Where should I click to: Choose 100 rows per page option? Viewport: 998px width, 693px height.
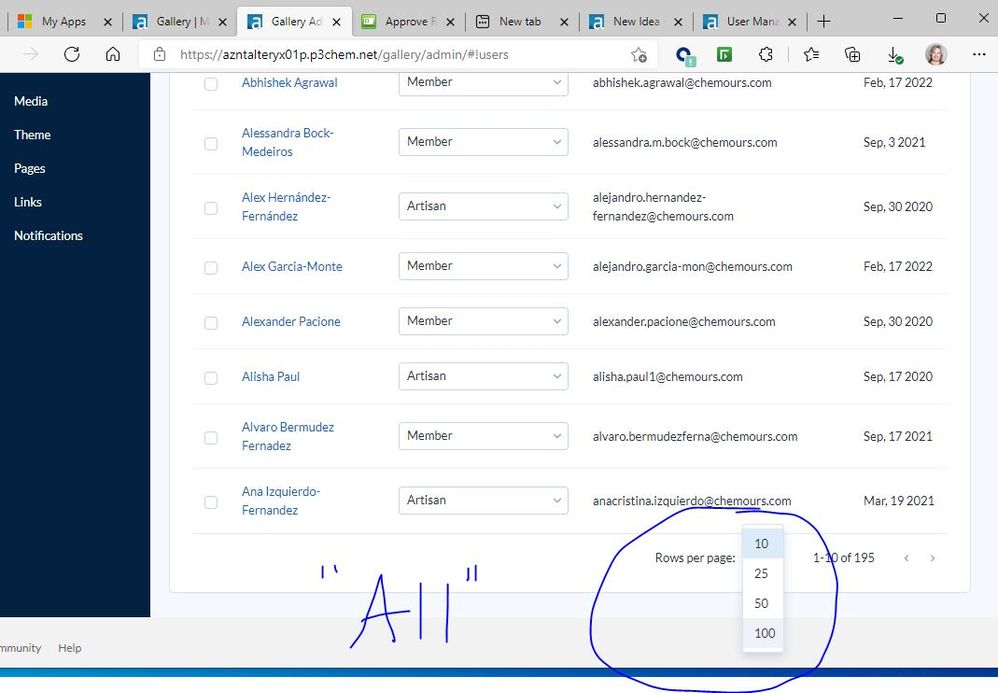[763, 633]
